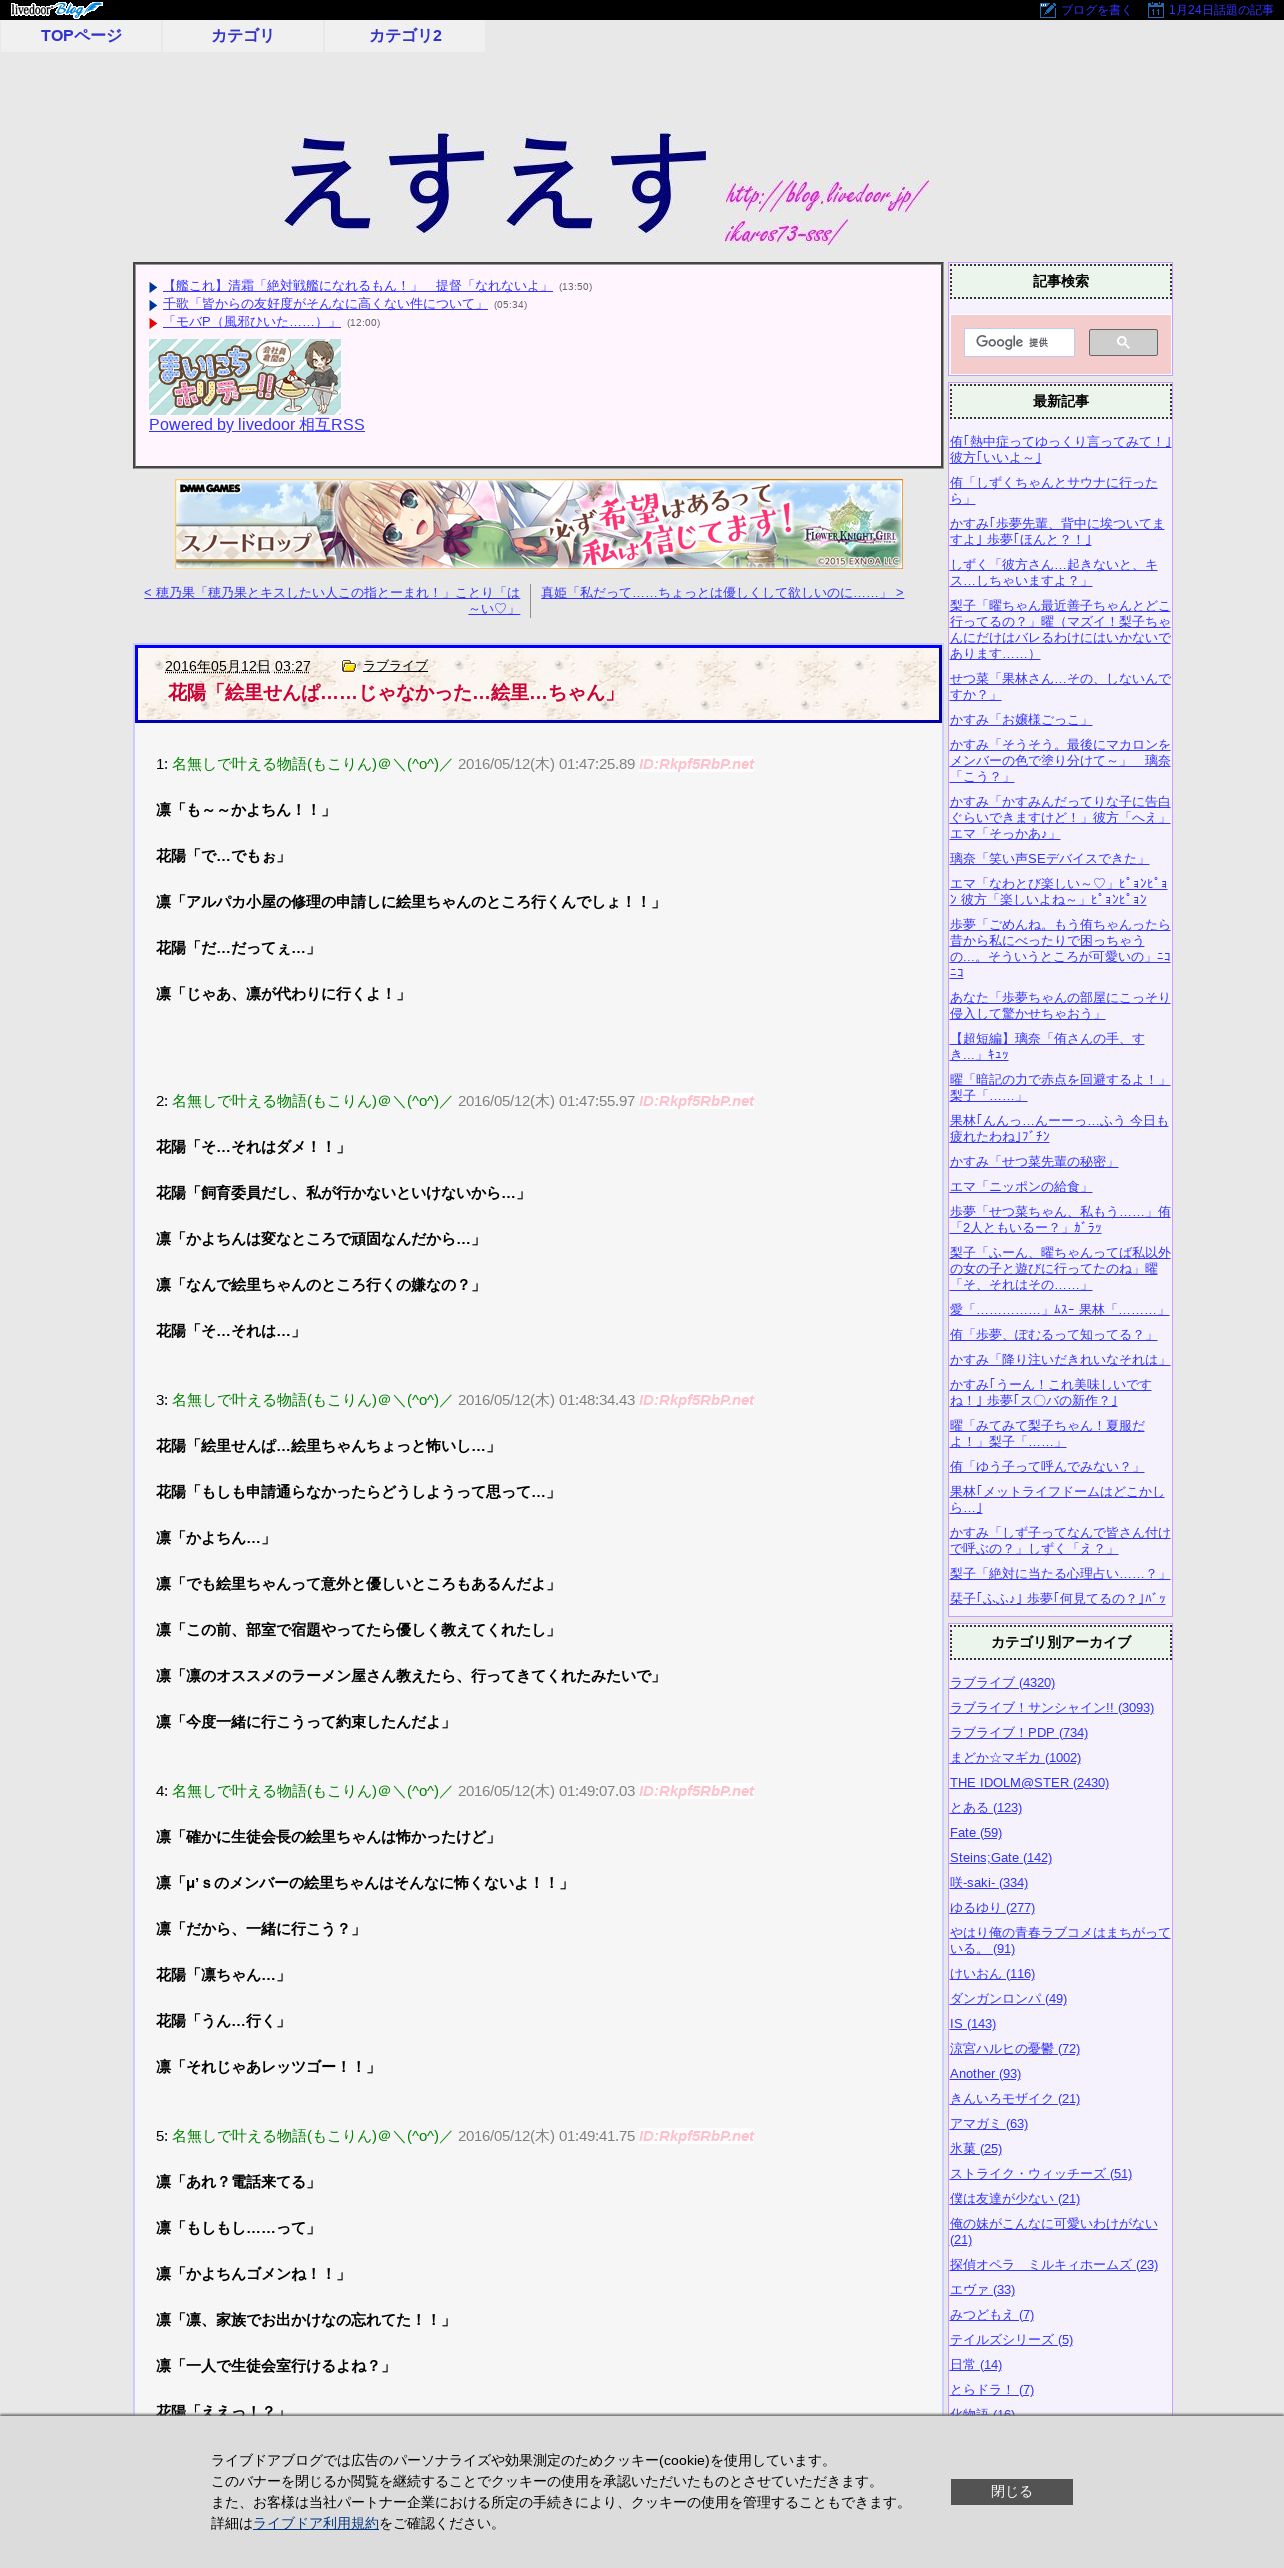Go to previous article 穂乃果 link

point(332,600)
